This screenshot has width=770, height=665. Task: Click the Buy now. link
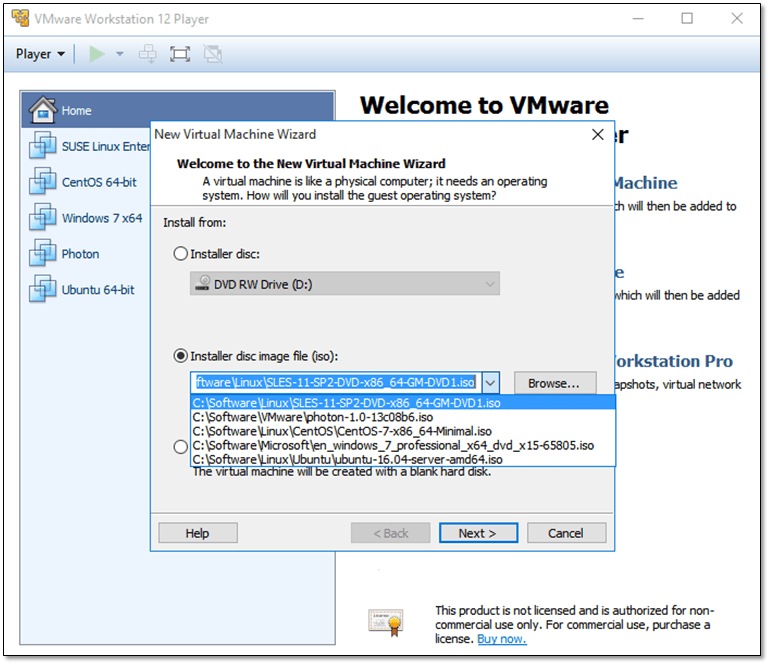point(502,639)
